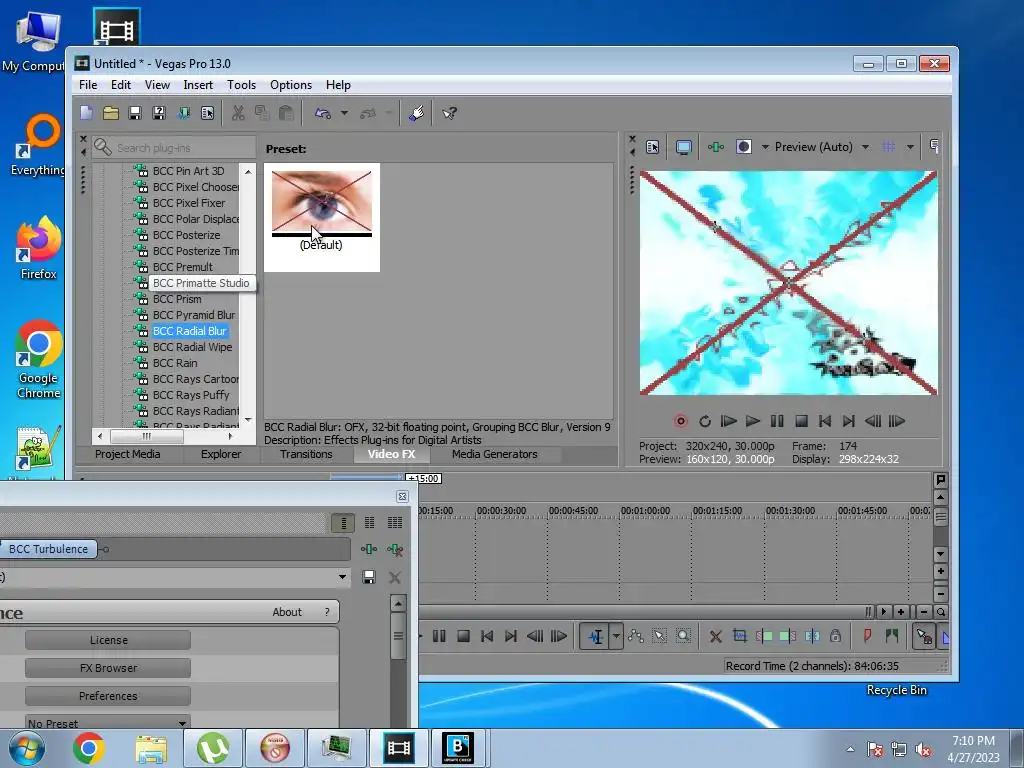Screen dimensions: 1024x768
Task: Expand the Normal Edit tool dropdown arrow
Action: coord(616,636)
